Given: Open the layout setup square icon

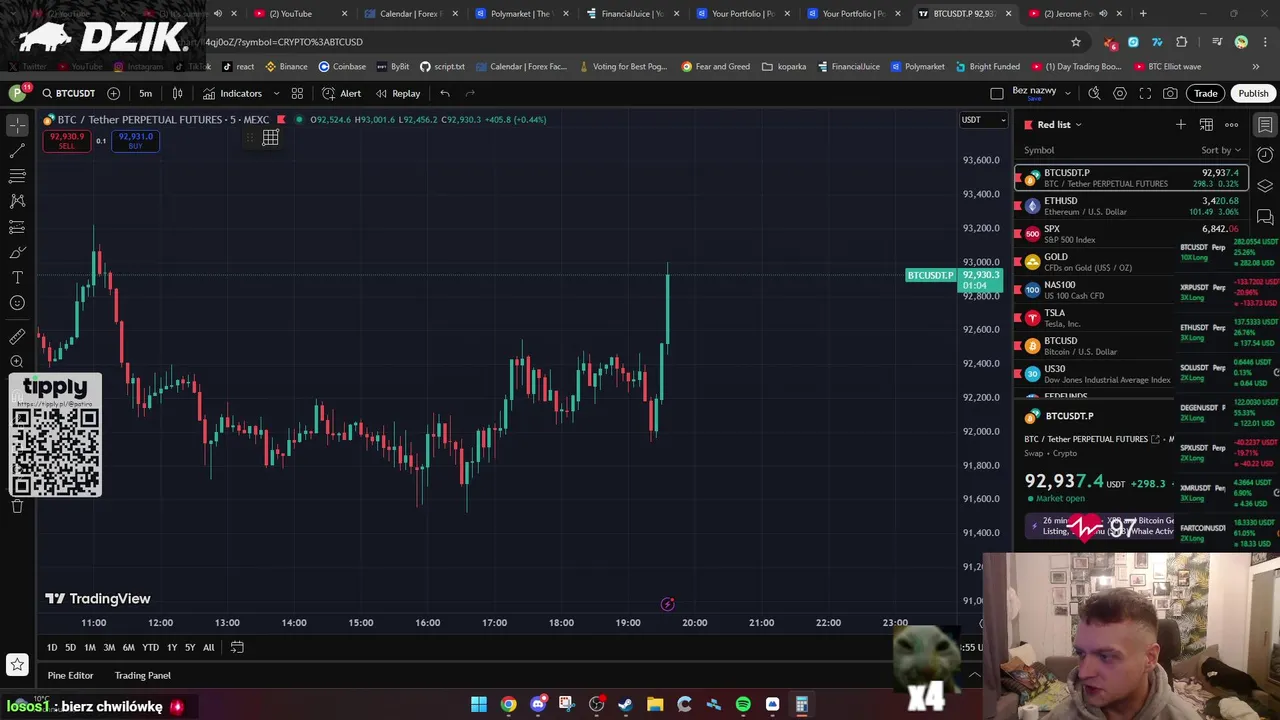Looking at the screenshot, I should [997, 93].
